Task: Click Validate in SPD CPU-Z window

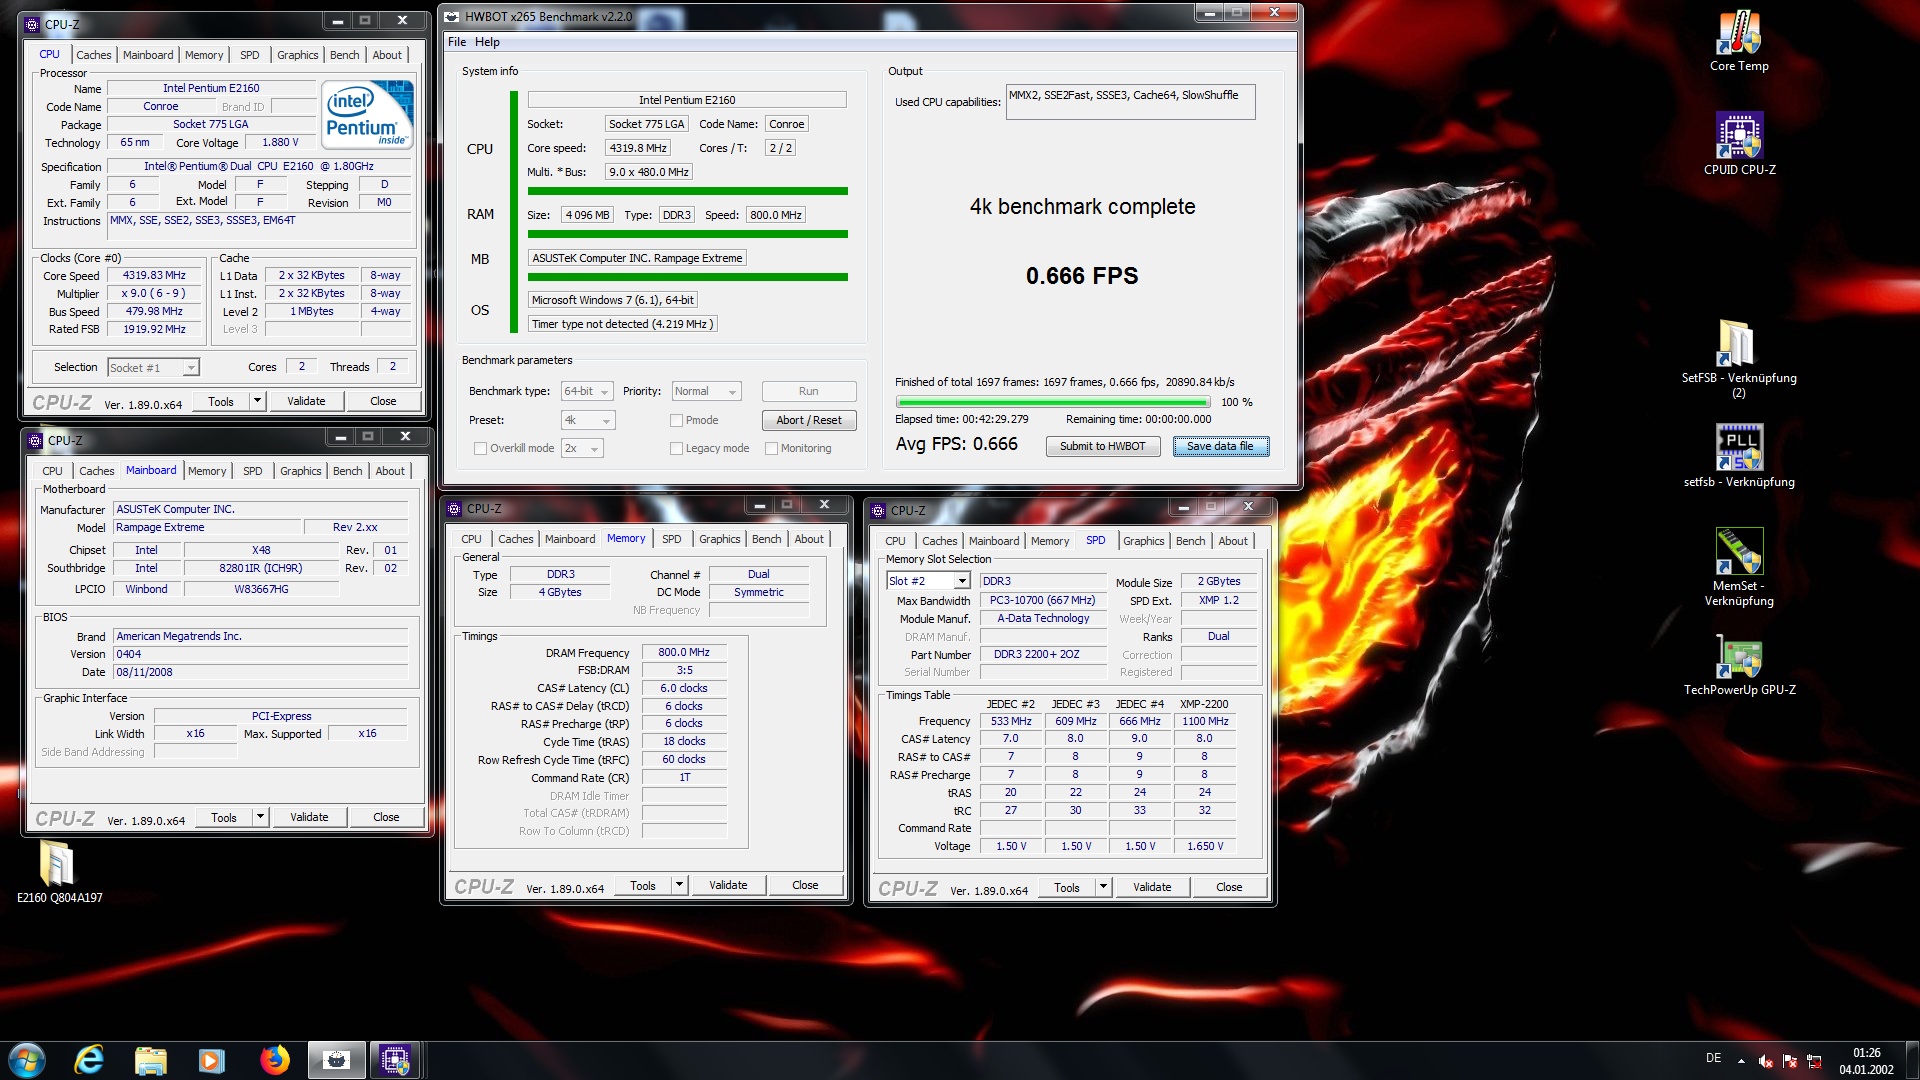Action: 1152,887
